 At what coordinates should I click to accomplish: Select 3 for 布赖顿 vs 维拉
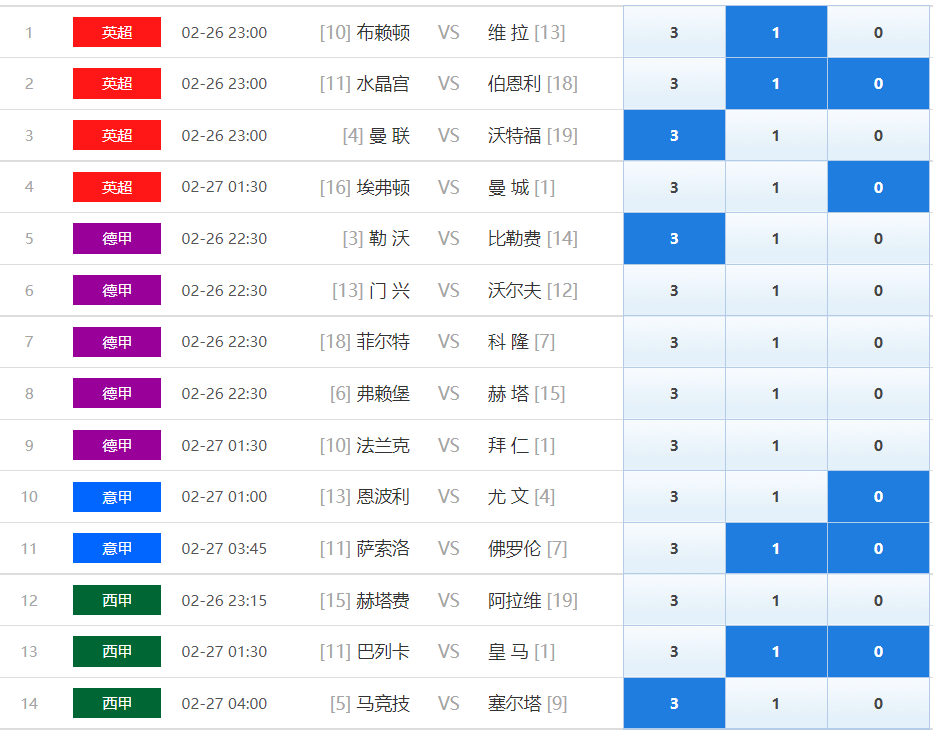674,32
